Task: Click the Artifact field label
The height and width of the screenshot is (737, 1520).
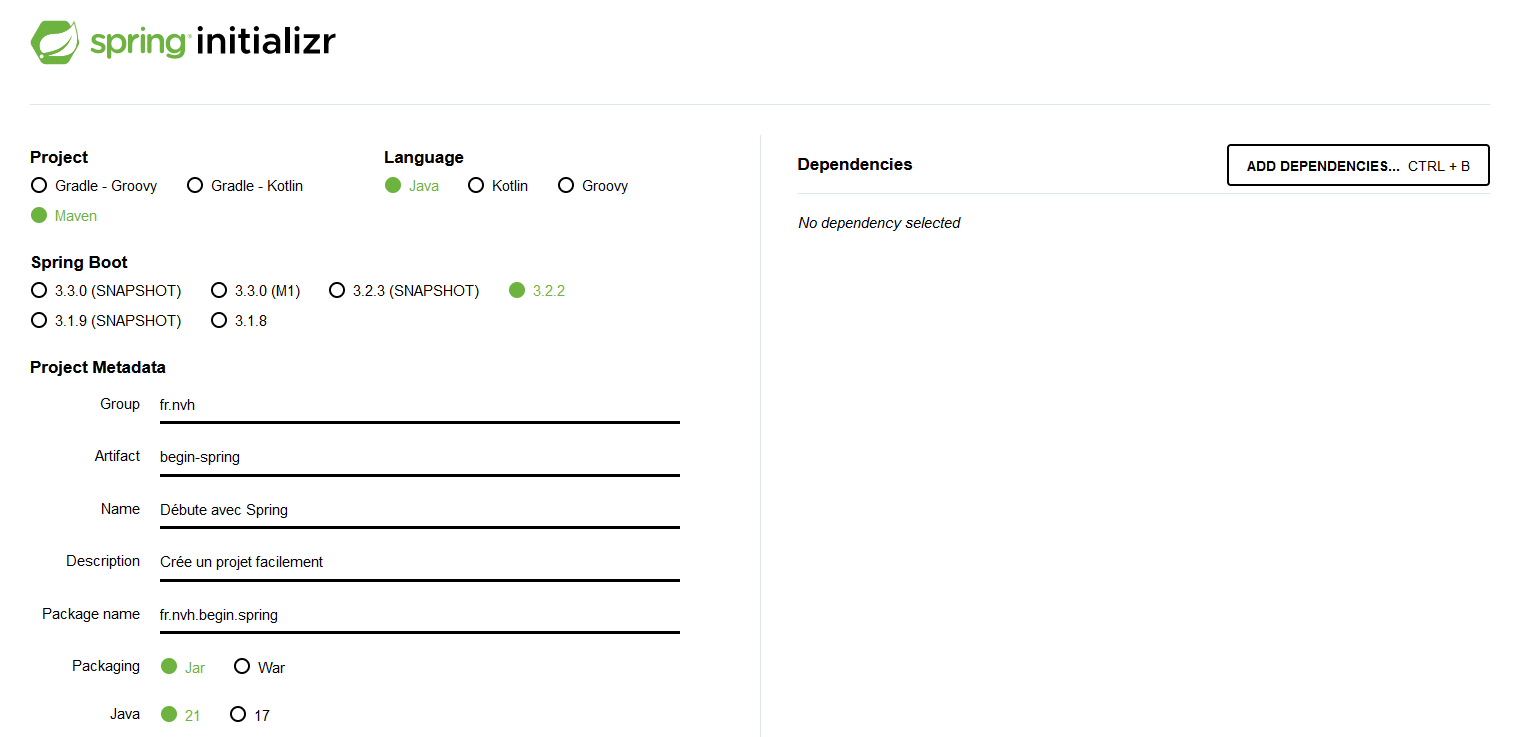Action: [x=117, y=456]
